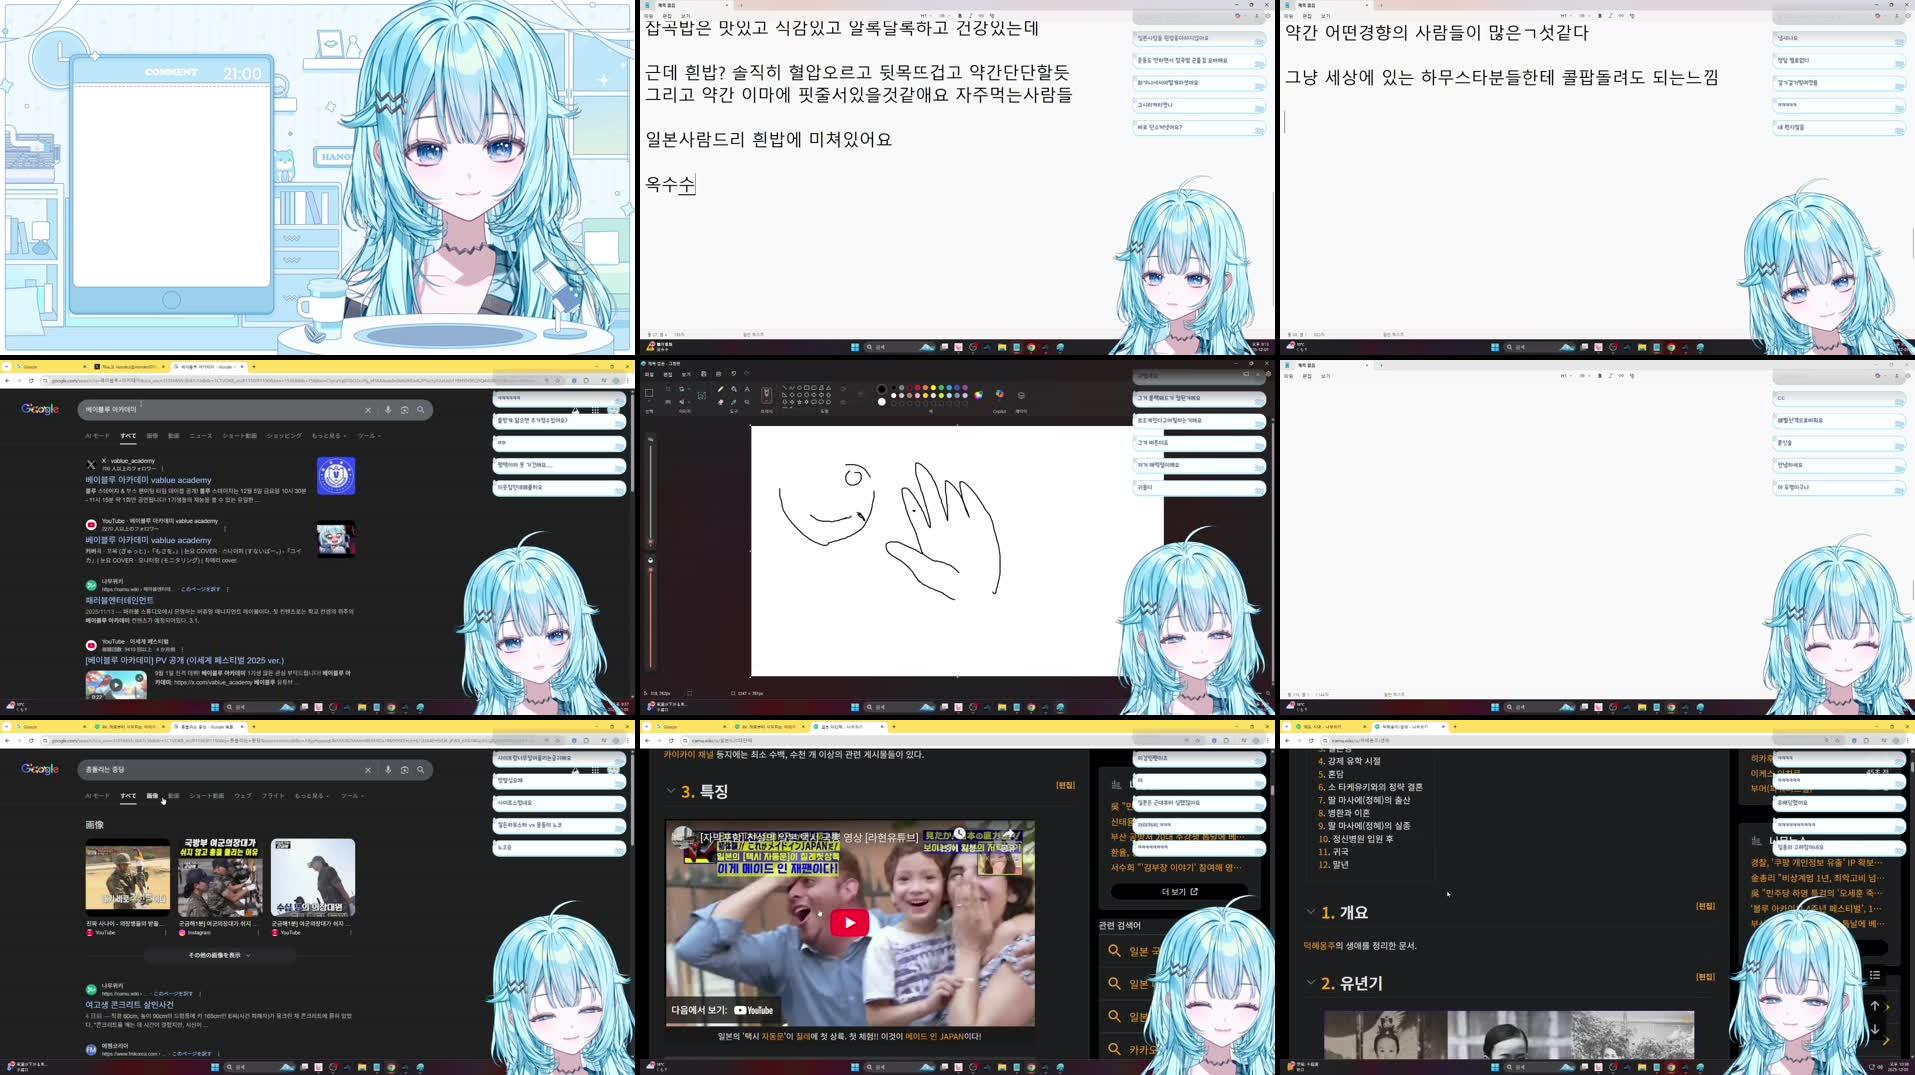Click the [편집] link next to 3. 특징 heading
Image resolution: width=1915 pixels, height=1075 pixels.
click(1068, 785)
